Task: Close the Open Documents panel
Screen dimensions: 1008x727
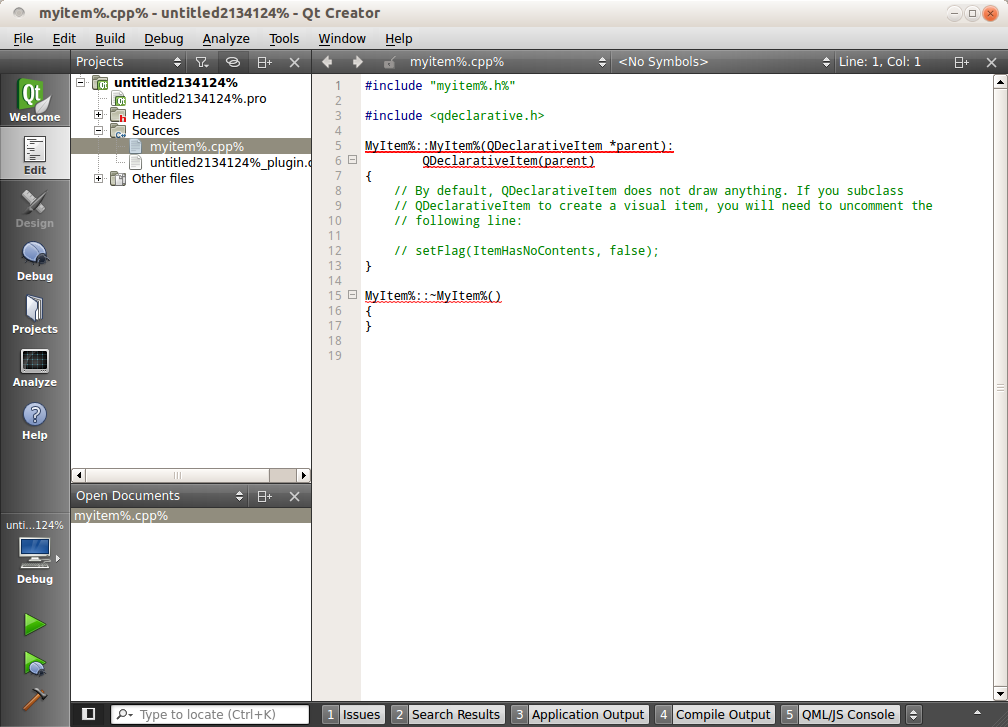Action: 294,496
